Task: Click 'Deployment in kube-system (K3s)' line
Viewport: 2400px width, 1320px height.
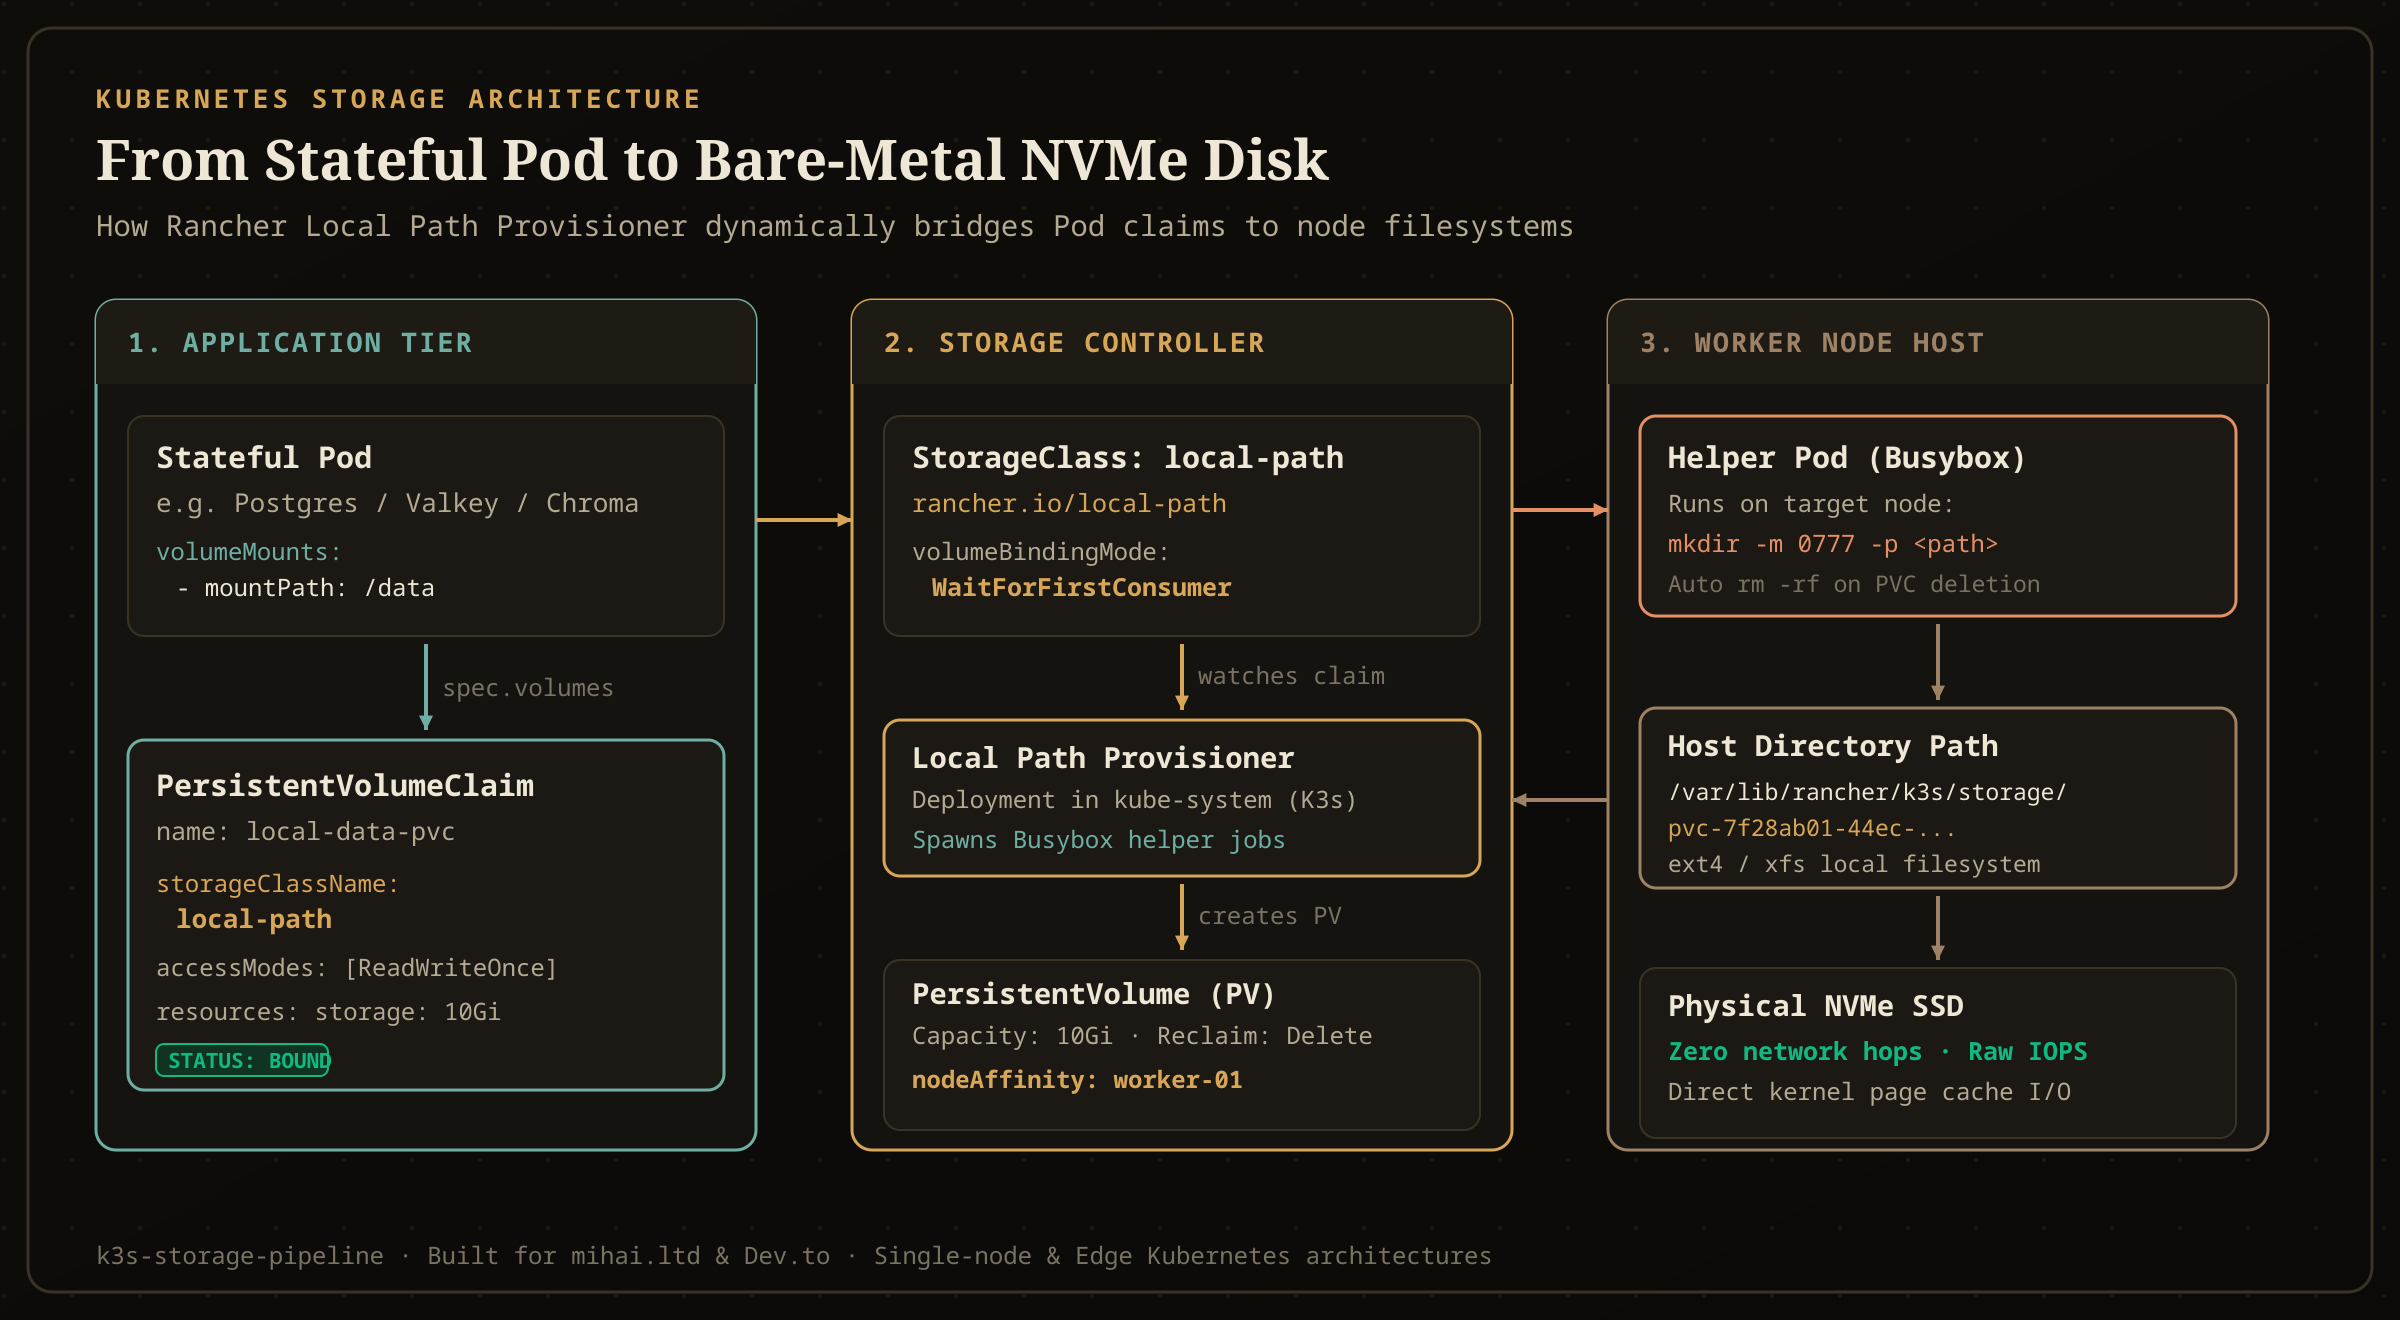Action: coord(1134,800)
